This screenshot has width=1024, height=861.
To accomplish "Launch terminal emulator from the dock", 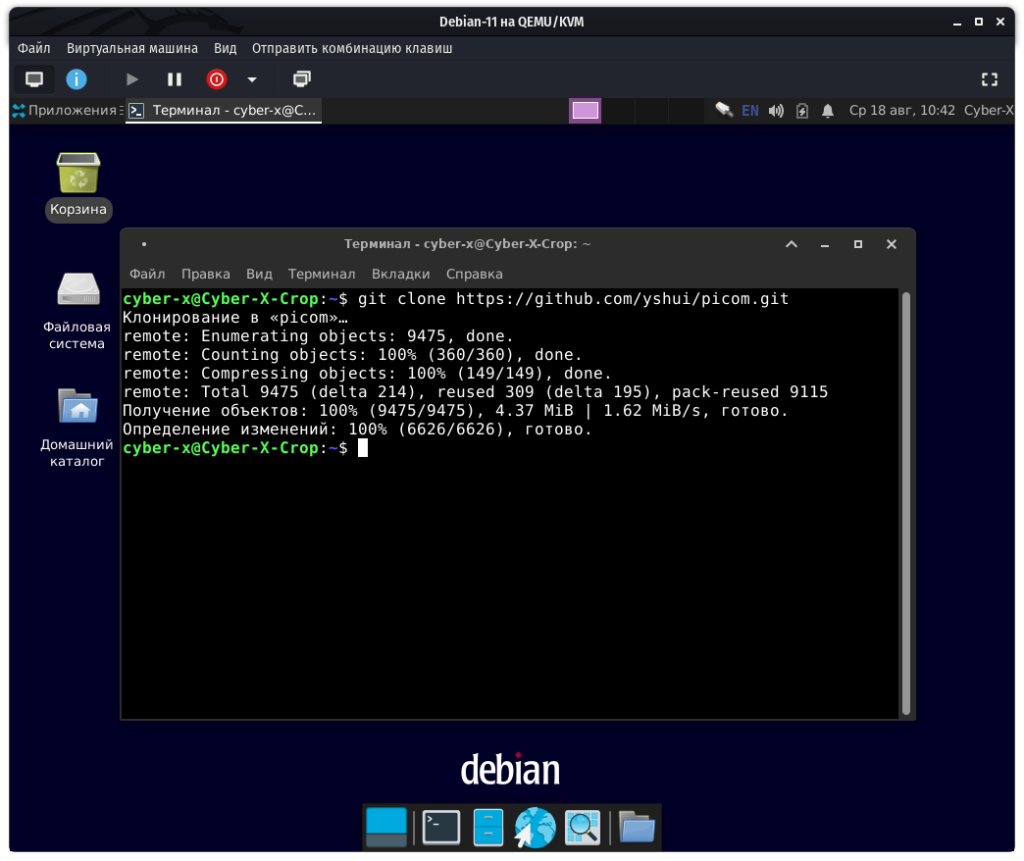I will click(x=441, y=827).
